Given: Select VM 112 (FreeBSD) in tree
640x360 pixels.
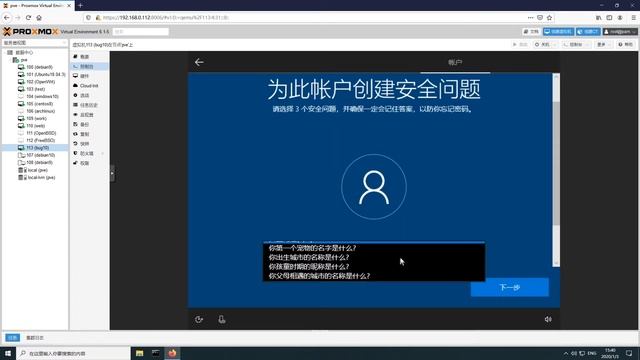Looking at the screenshot, I should 40,140.
